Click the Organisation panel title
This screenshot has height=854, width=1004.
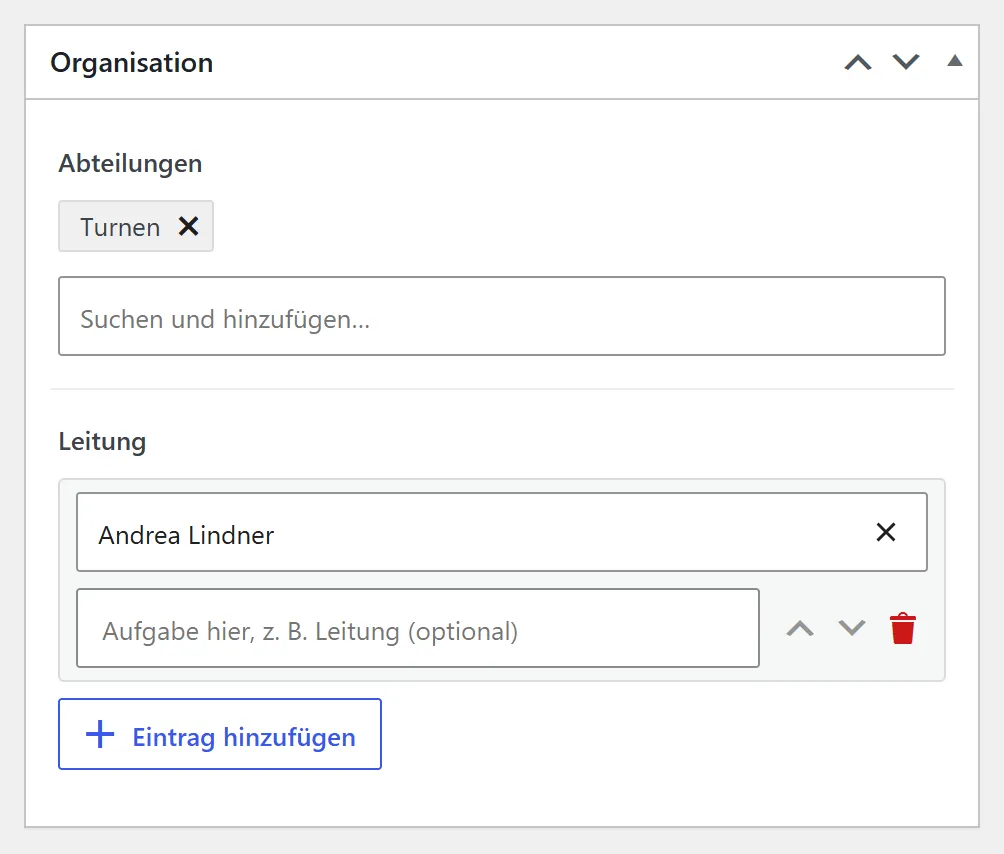click(x=132, y=63)
